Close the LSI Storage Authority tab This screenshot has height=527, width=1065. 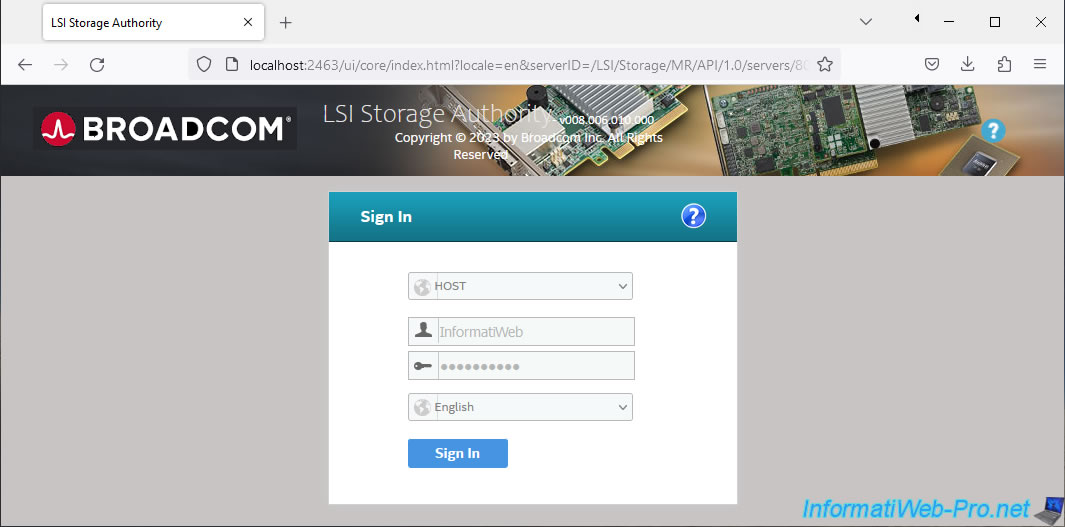click(248, 22)
